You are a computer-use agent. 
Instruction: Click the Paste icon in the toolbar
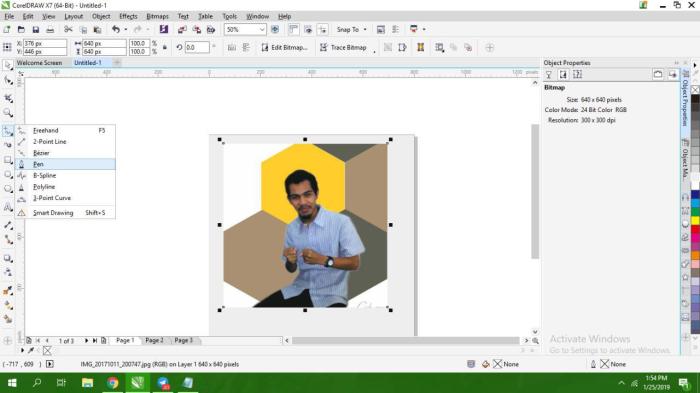tap(97, 29)
